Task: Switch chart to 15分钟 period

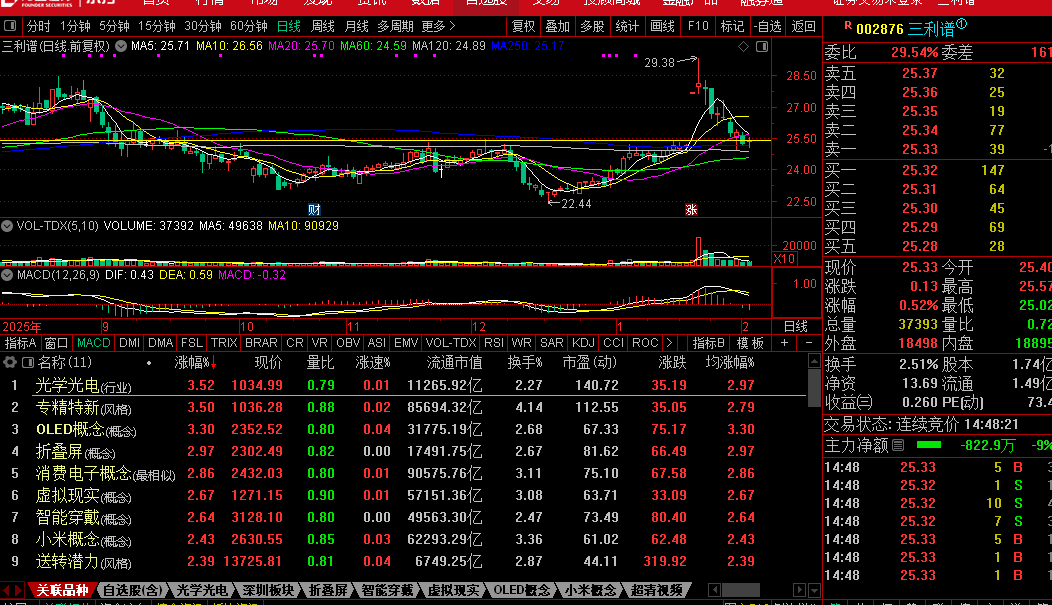Action: (156, 26)
